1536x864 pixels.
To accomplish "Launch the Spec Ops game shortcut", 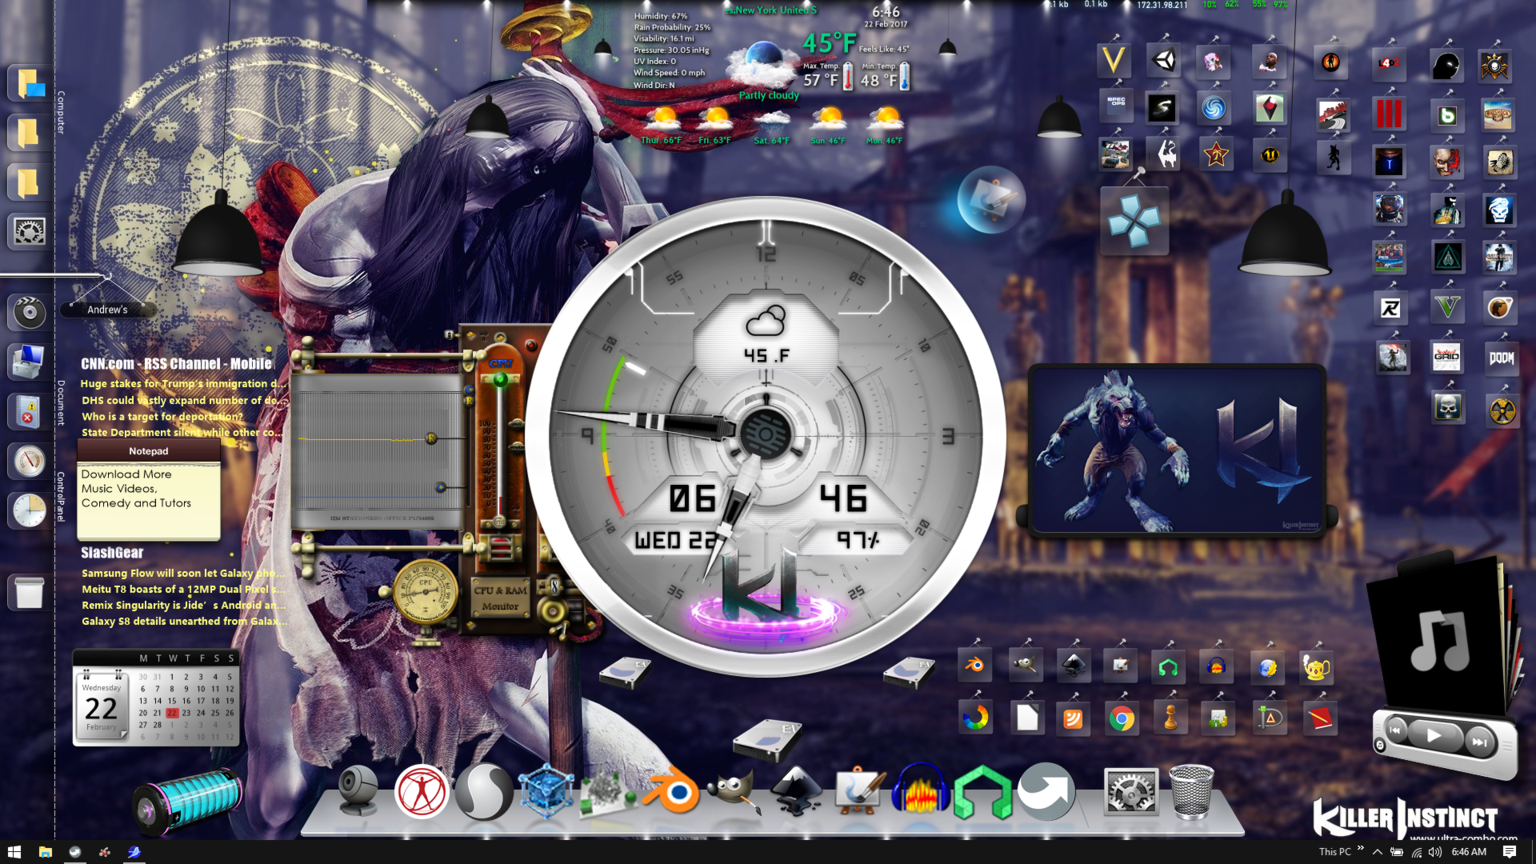I will point(1116,106).
